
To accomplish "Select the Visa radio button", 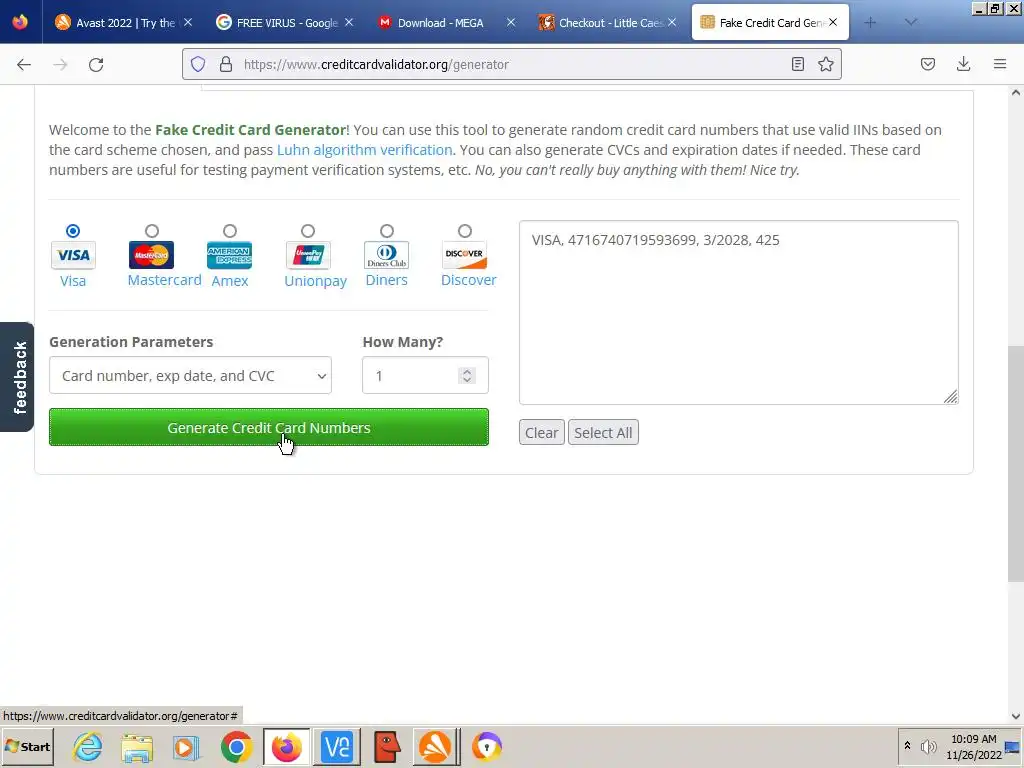I will click(72, 231).
